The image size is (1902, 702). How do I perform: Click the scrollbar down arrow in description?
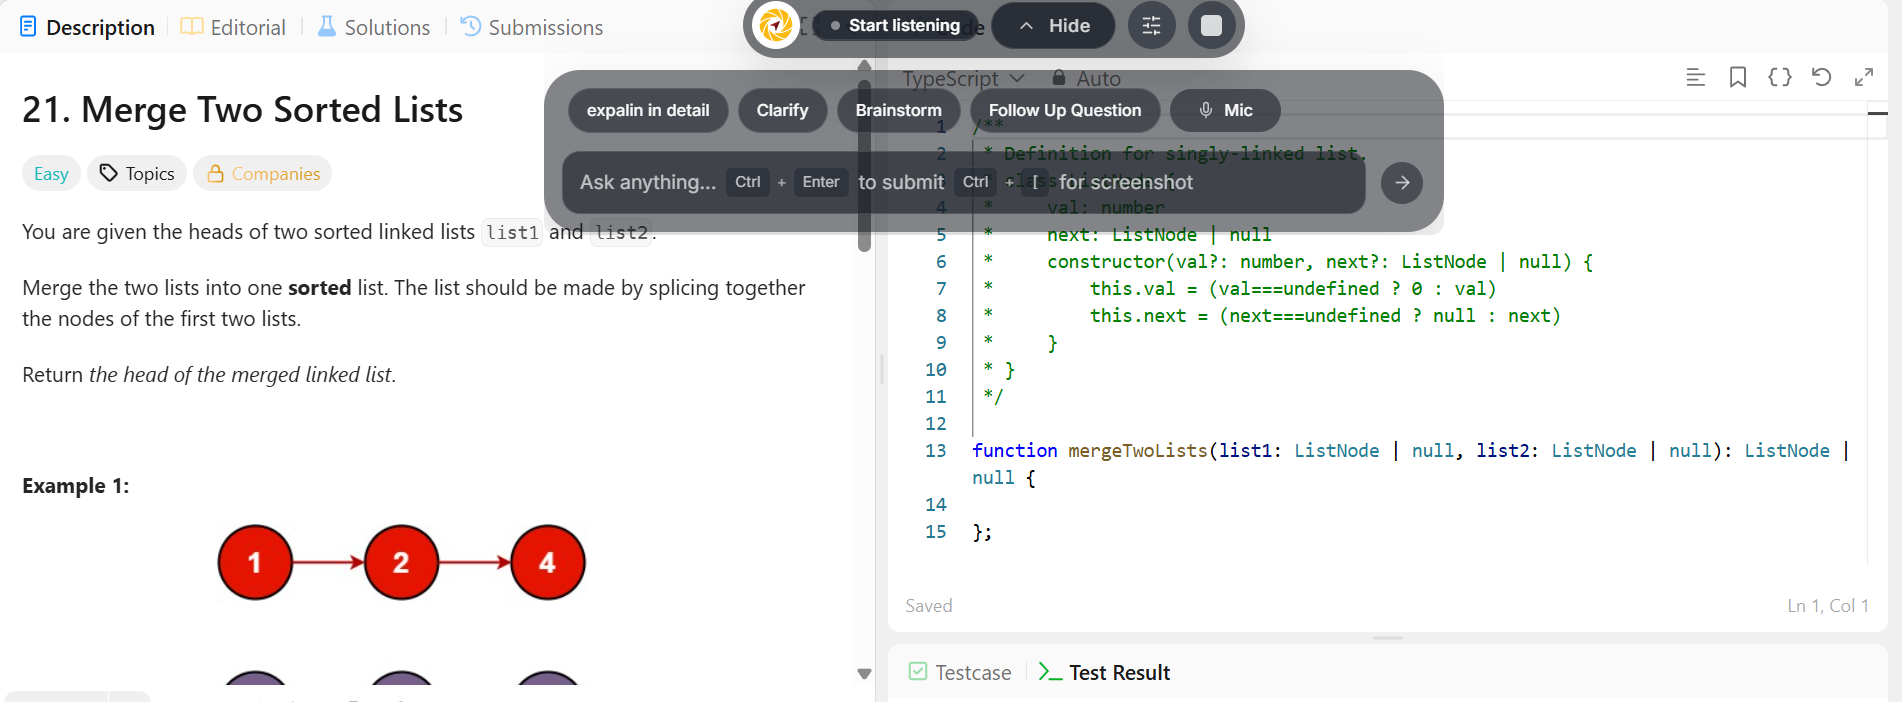coord(864,674)
